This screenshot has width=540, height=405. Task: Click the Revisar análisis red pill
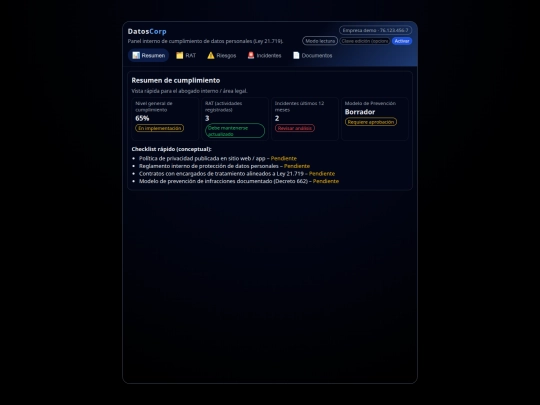coord(295,128)
